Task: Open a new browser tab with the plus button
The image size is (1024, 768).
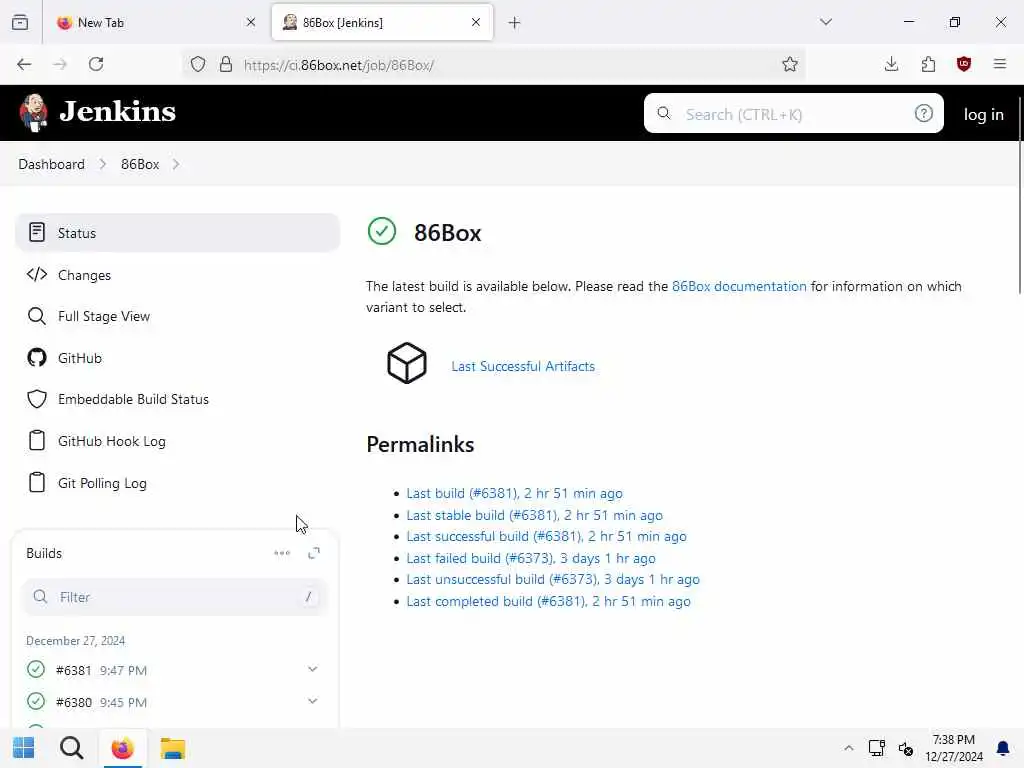Action: (515, 23)
